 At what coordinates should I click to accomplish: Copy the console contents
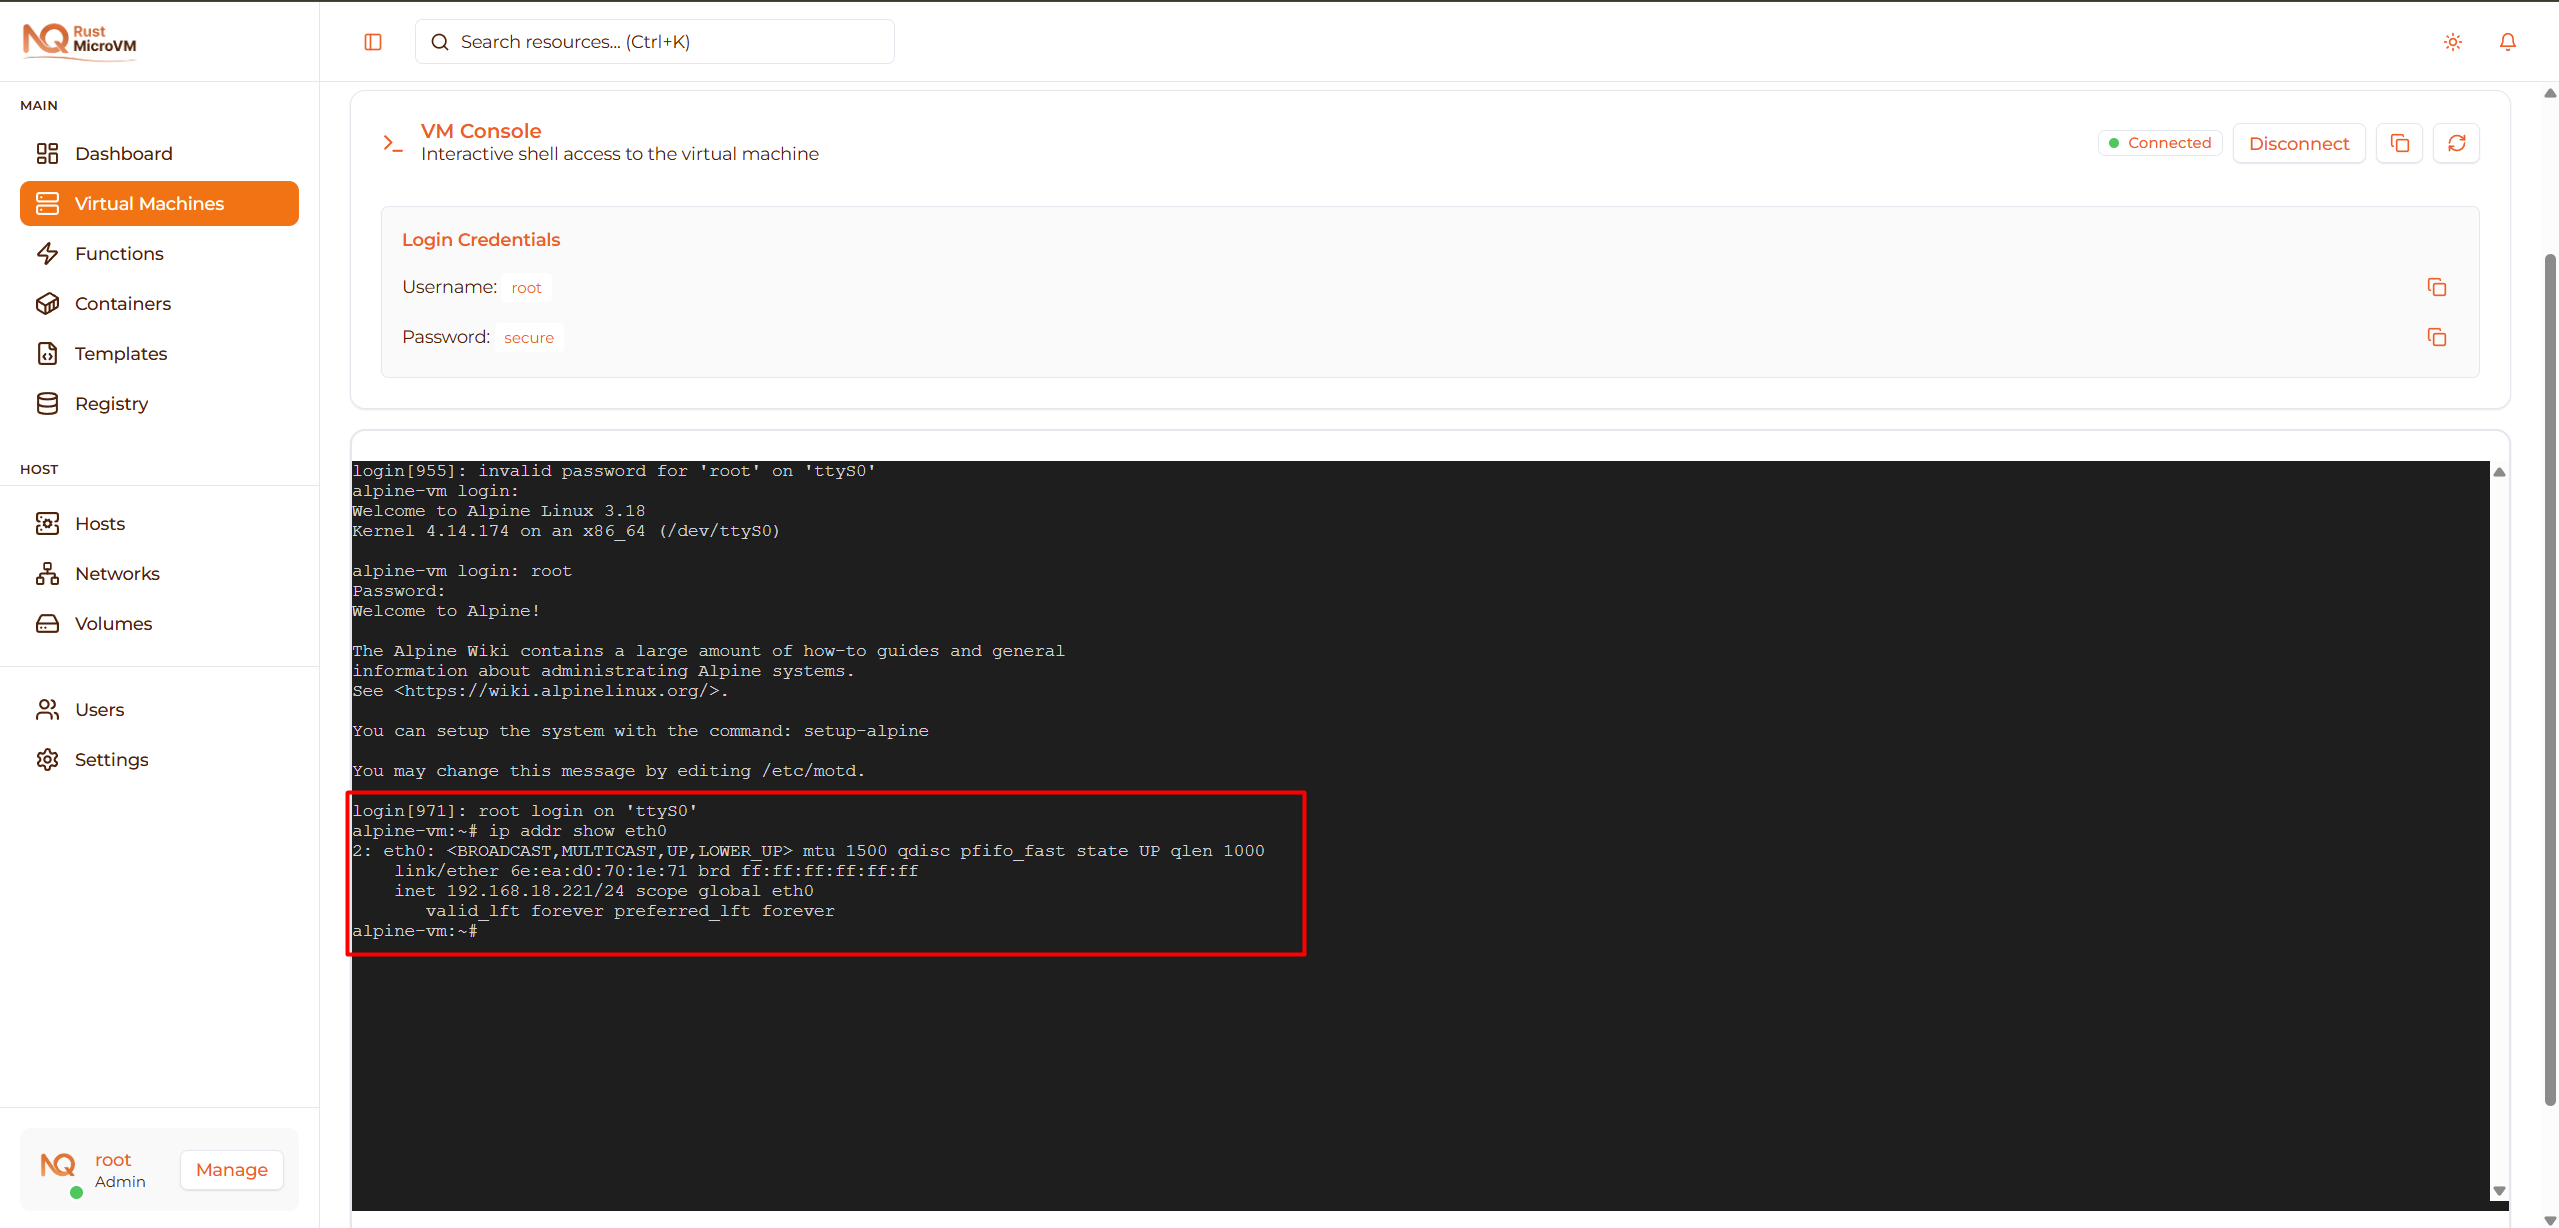point(2400,143)
